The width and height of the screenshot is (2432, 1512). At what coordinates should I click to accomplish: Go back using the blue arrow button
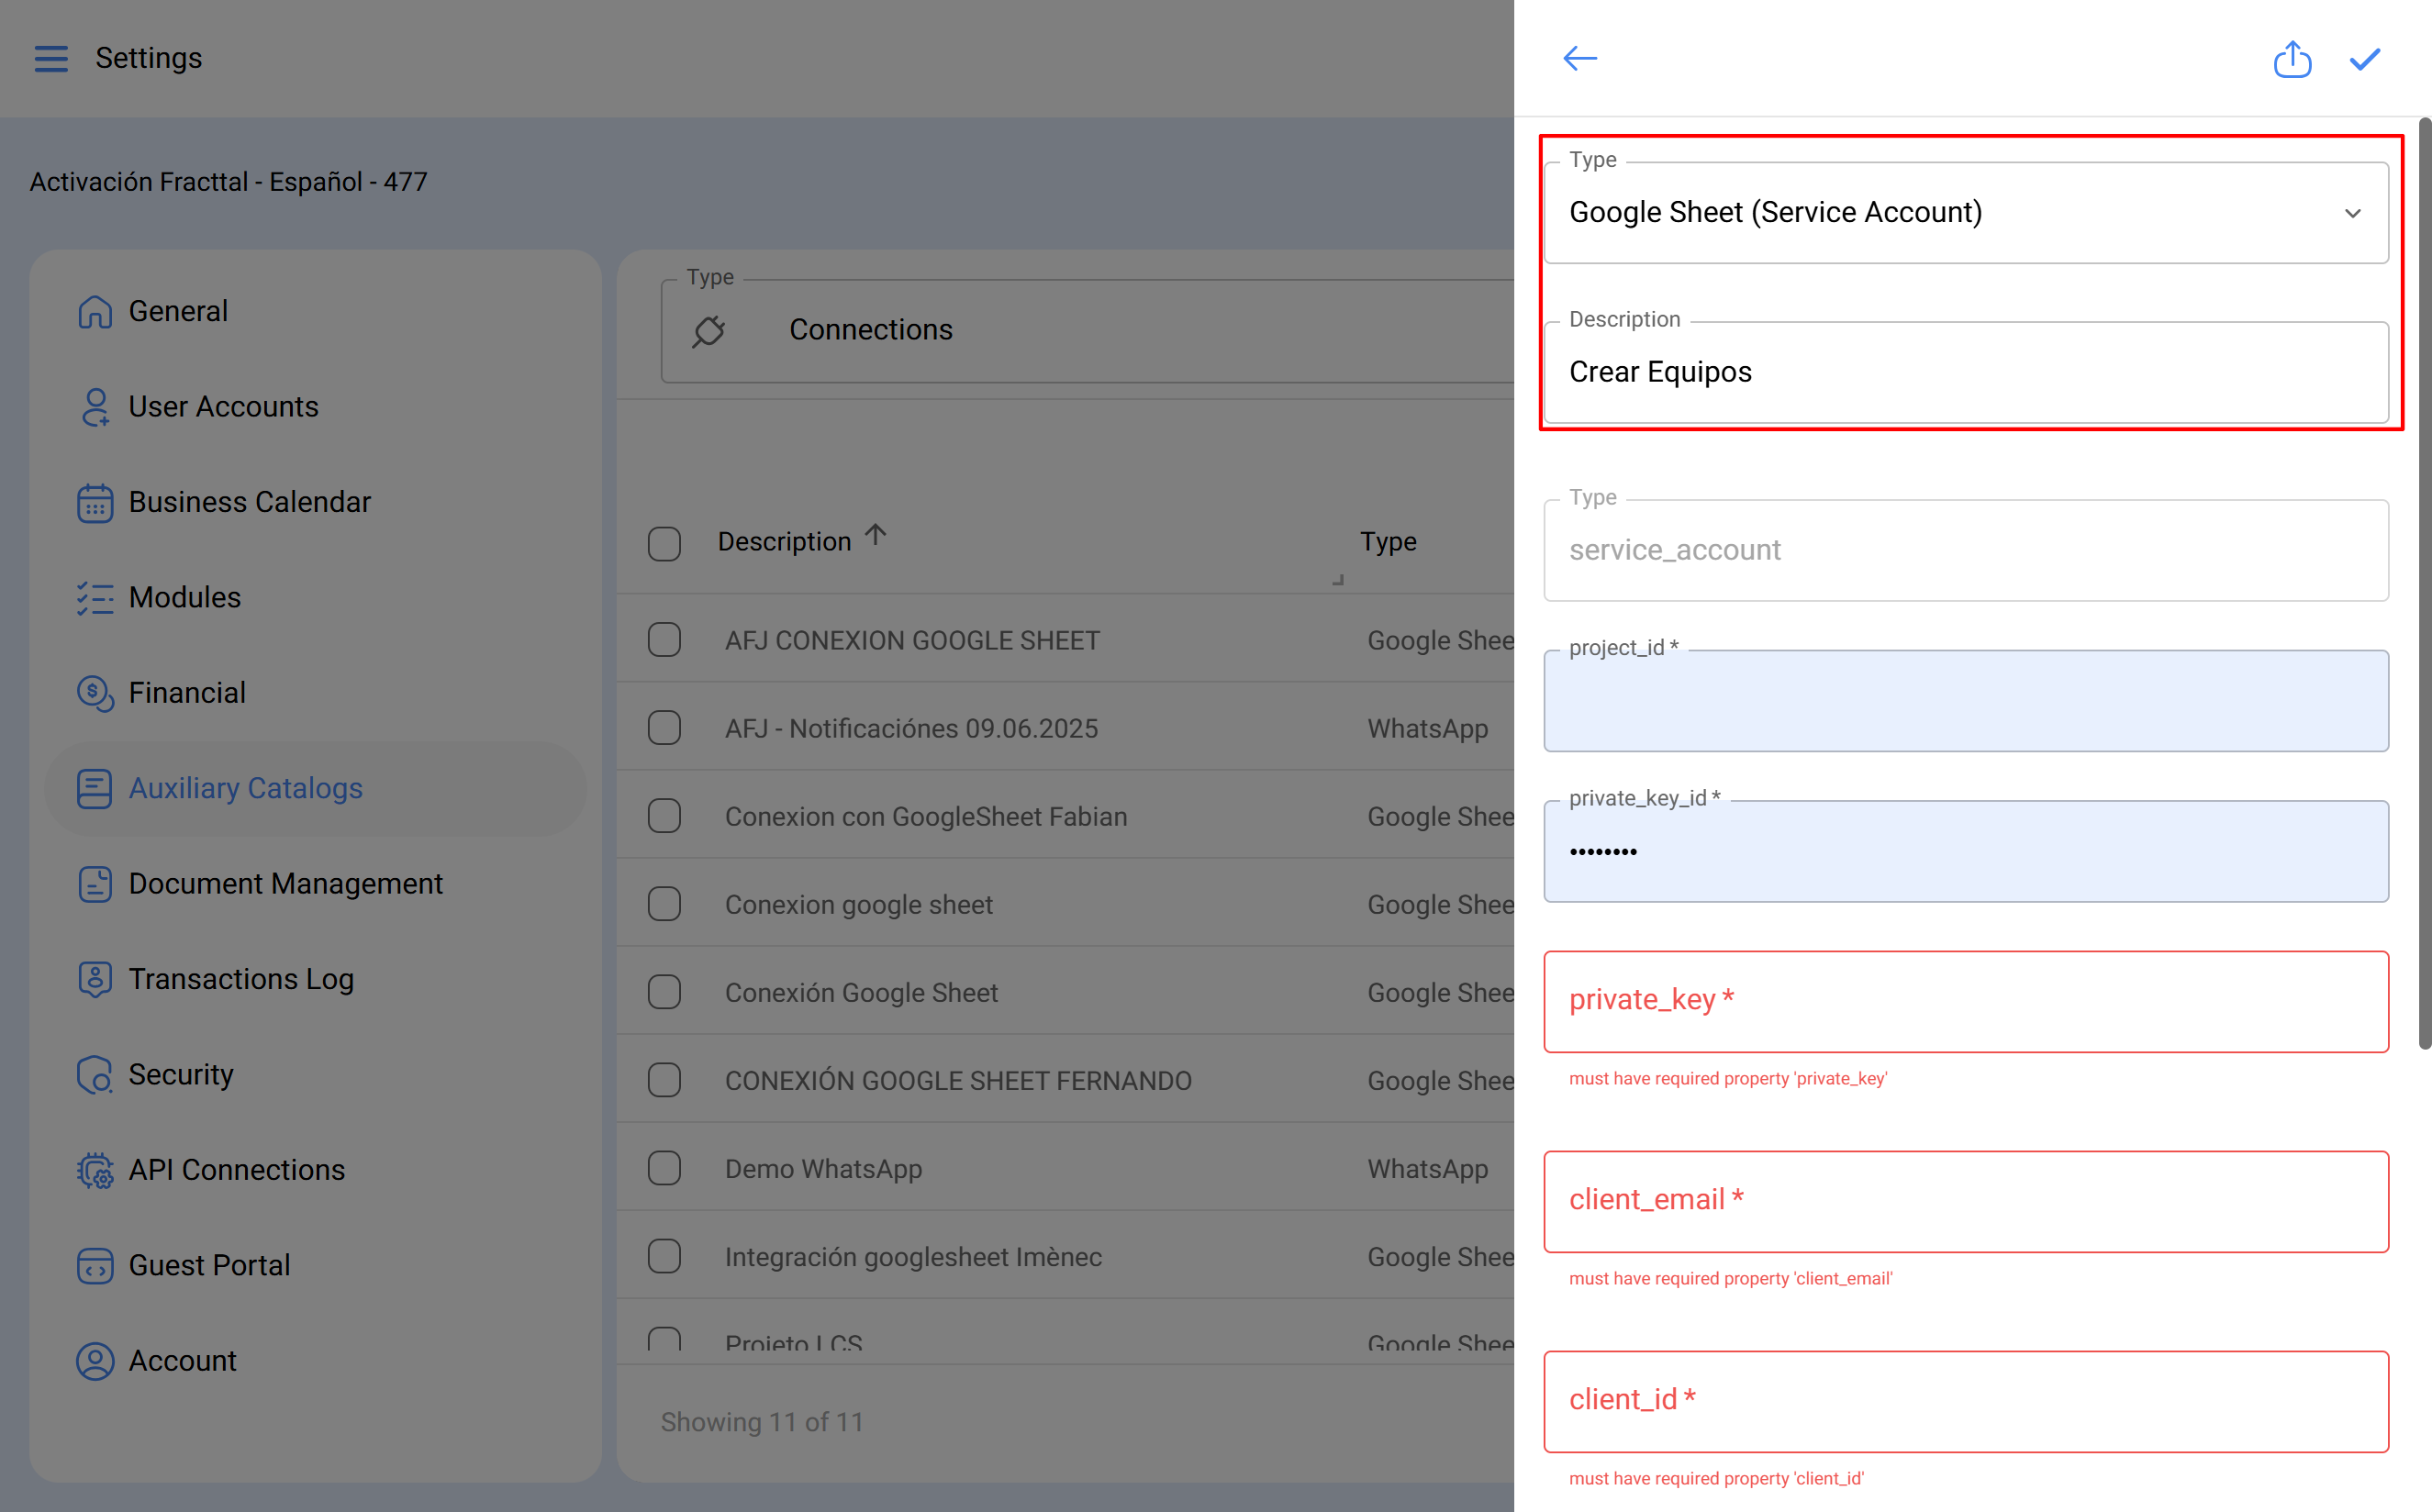click(1580, 58)
